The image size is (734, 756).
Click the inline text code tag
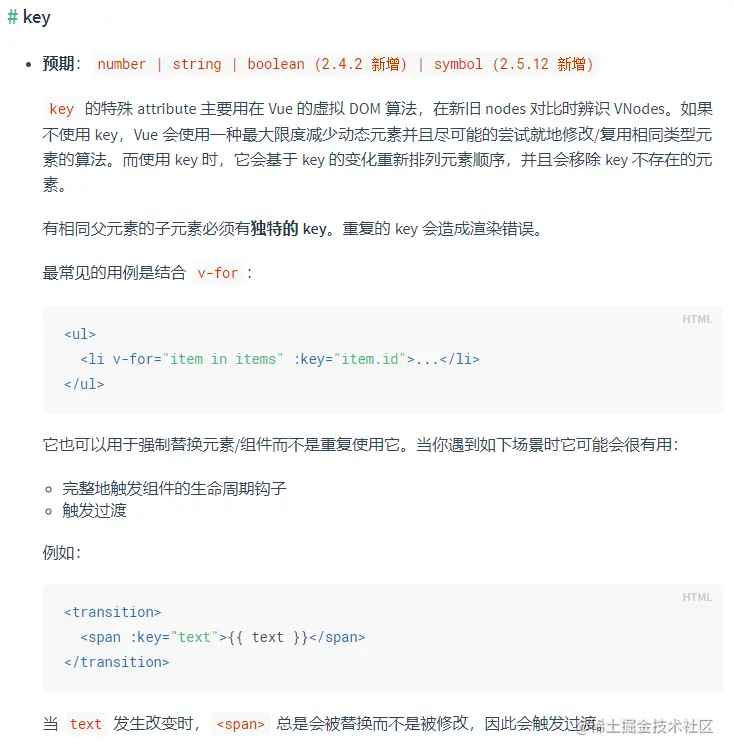[x=86, y=724]
